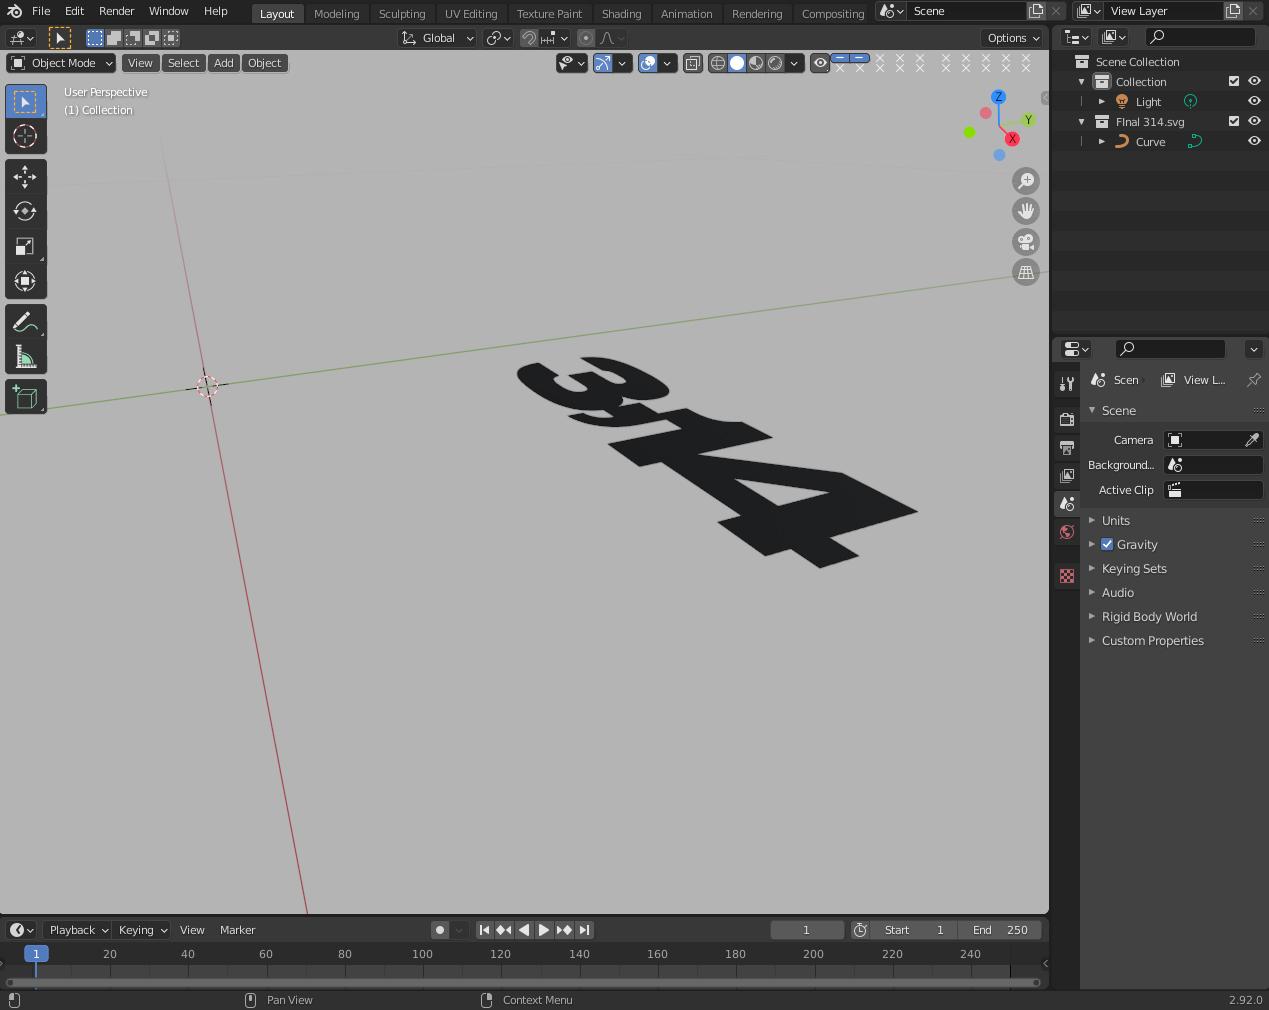
Task: Select the Rotate tool
Action: [x=25, y=212]
